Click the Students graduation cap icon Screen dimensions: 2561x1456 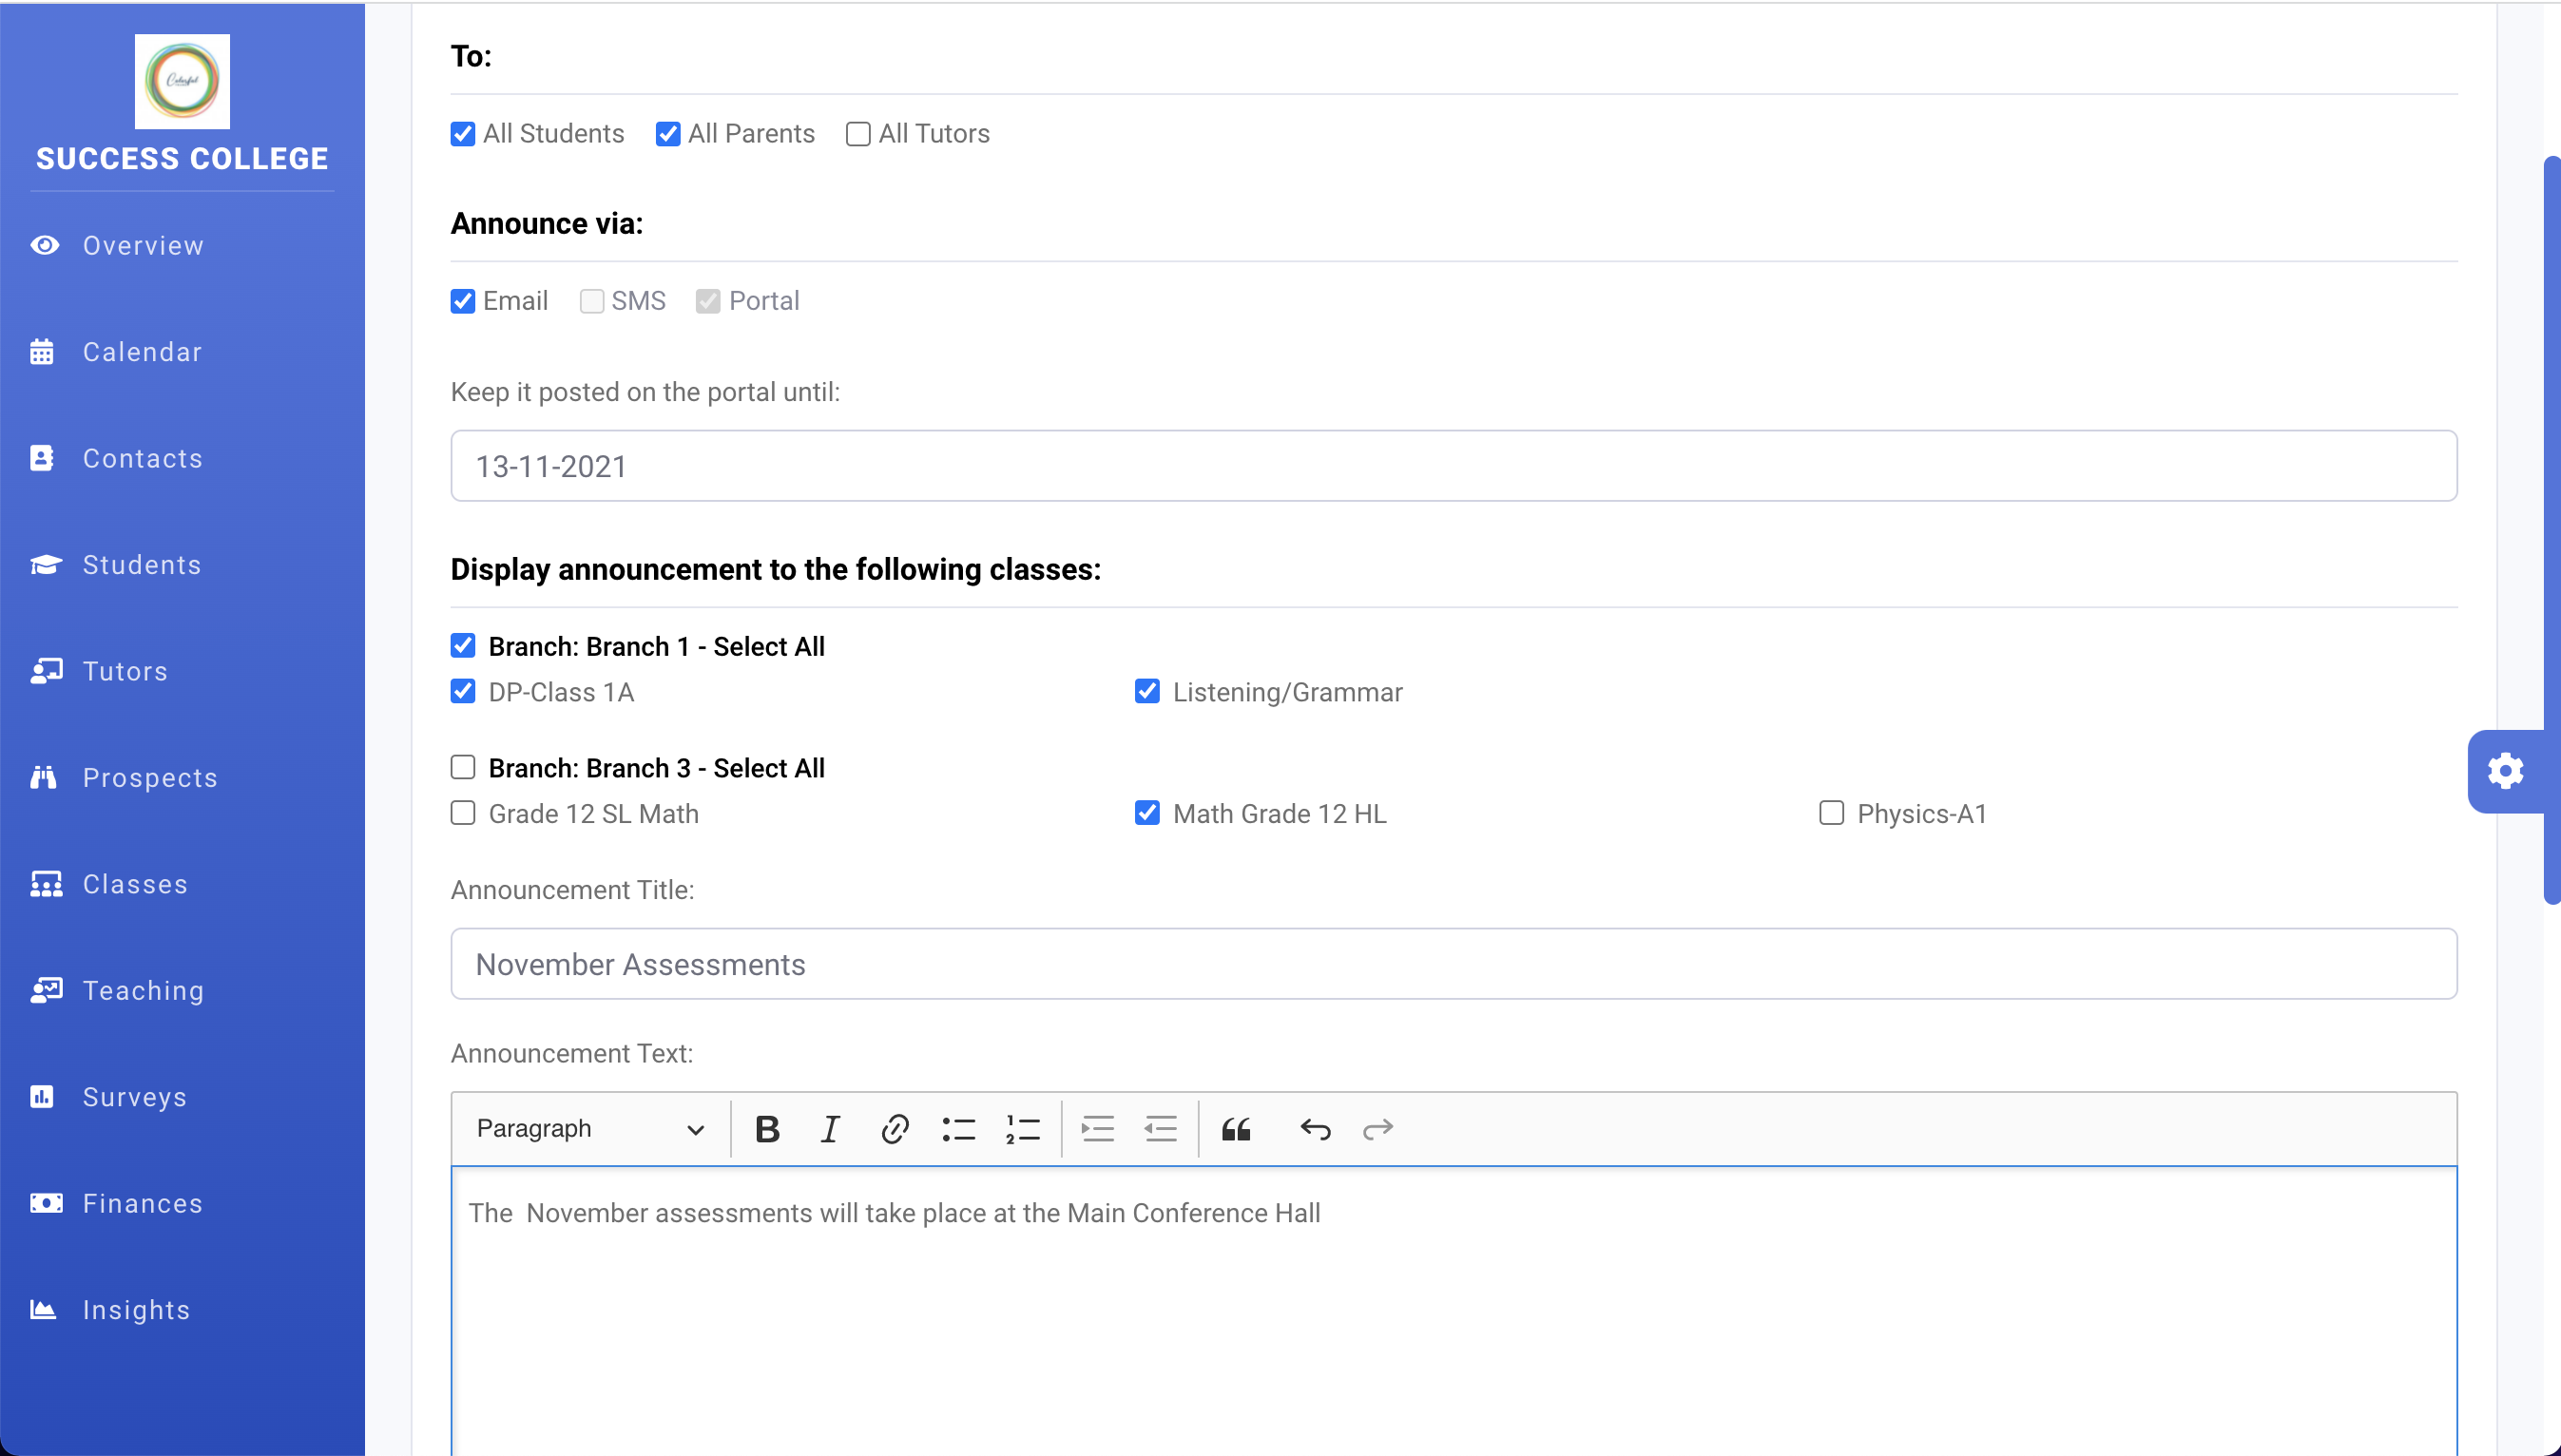(x=46, y=565)
